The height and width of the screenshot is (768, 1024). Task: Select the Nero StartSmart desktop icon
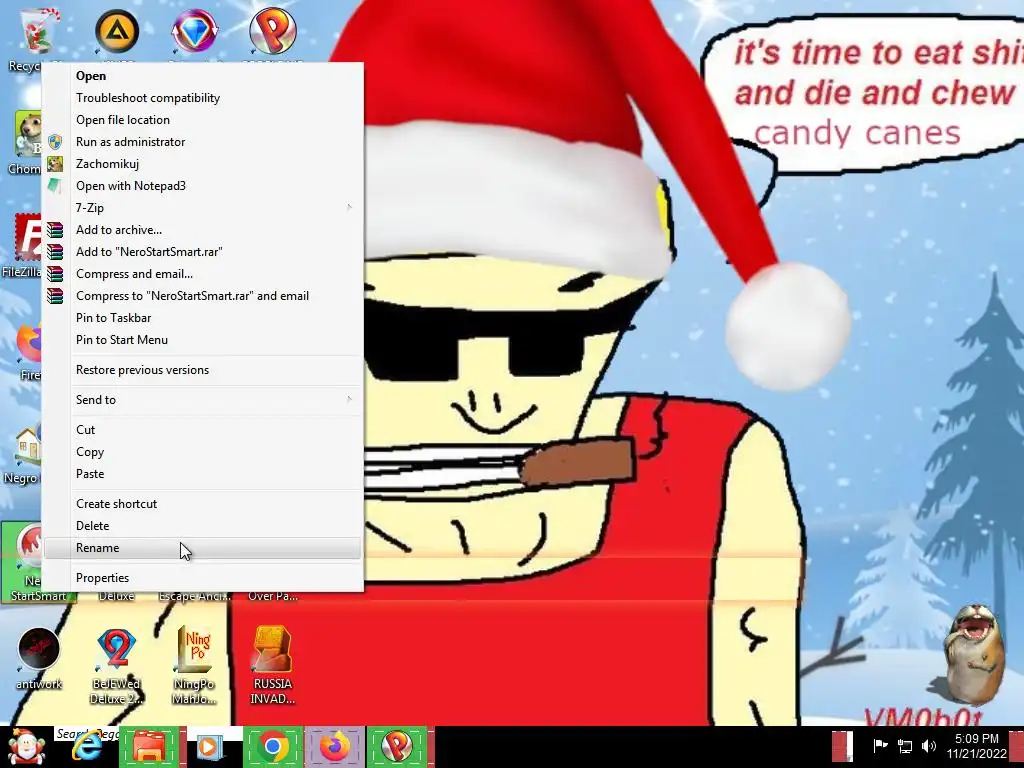pyautogui.click(x=22, y=563)
